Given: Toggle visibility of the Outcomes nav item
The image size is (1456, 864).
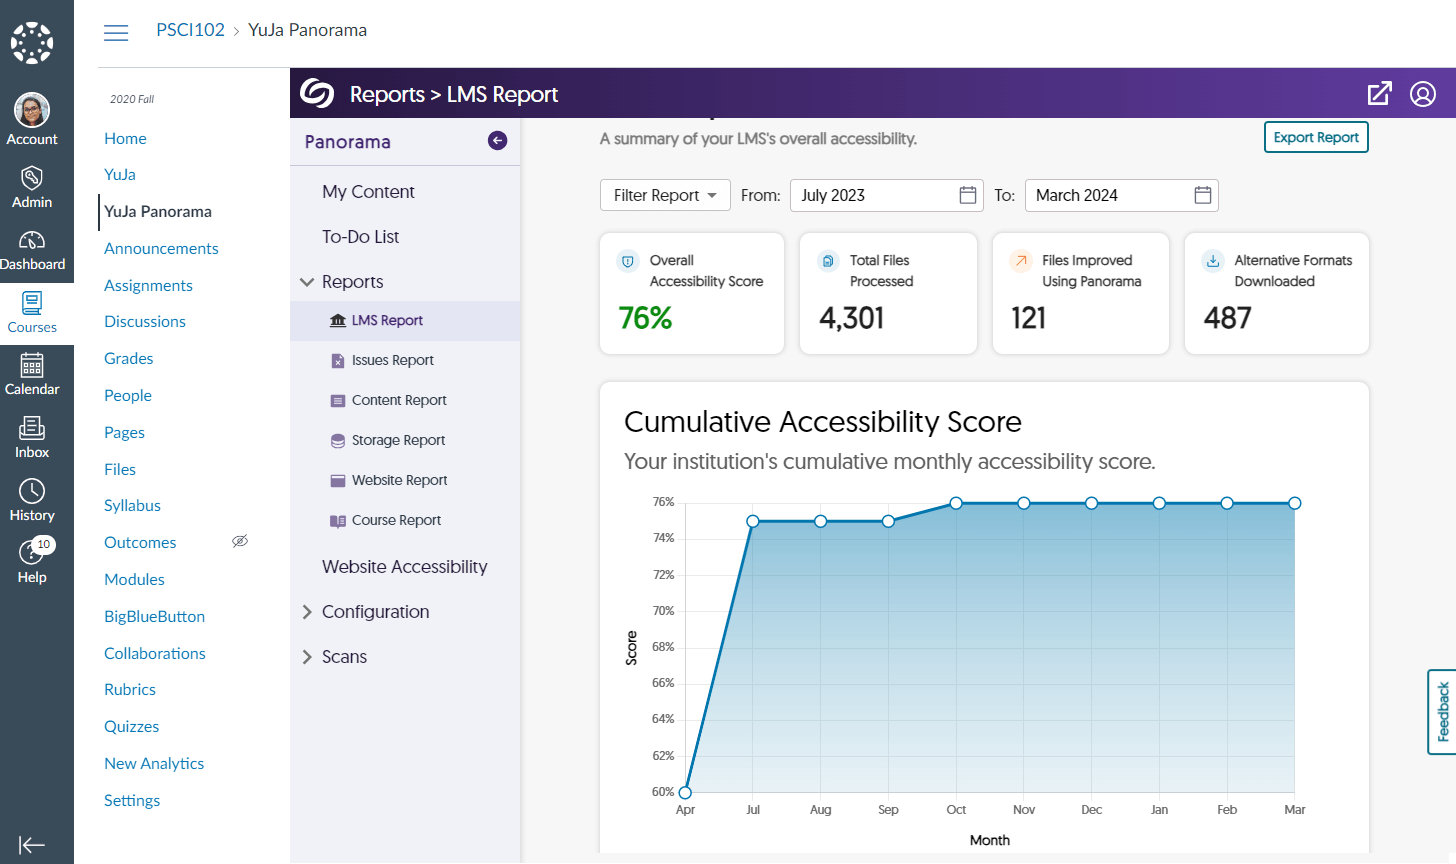Looking at the screenshot, I should [240, 541].
